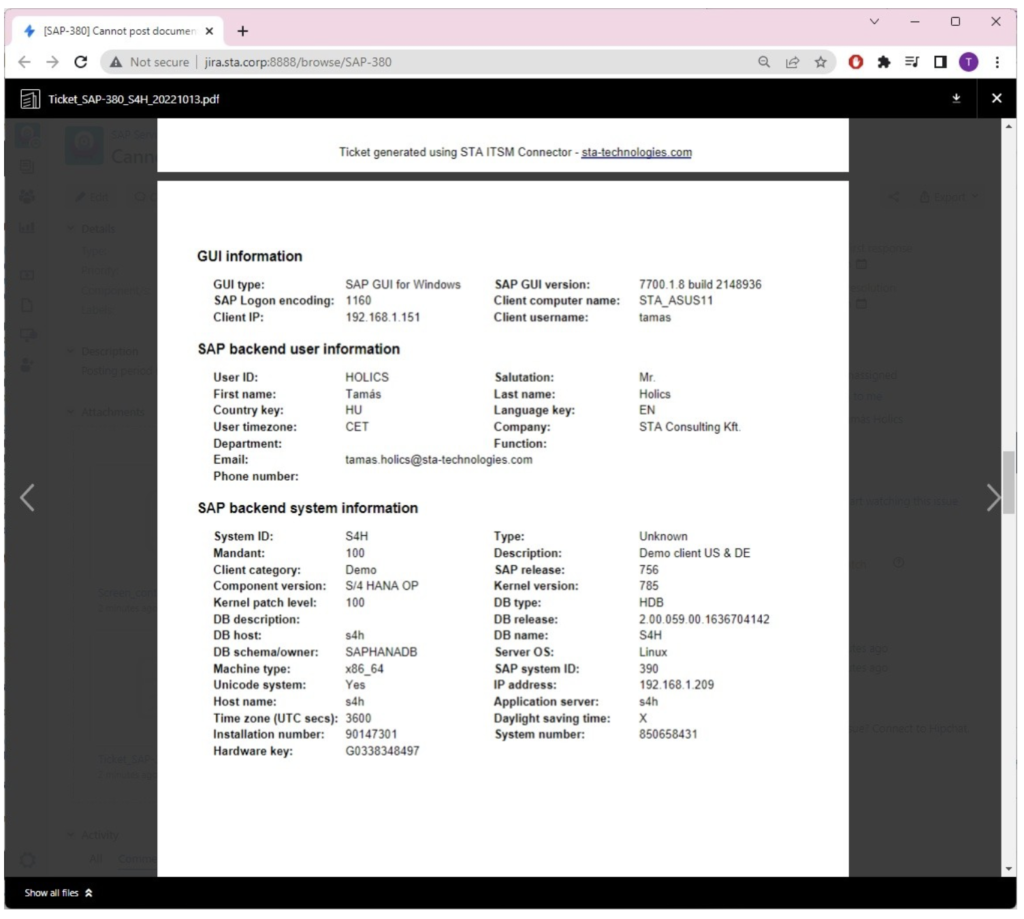Click IP address value 192.168.1.209
Image resolution: width=1024 pixels, height=919 pixels.
coord(677,685)
